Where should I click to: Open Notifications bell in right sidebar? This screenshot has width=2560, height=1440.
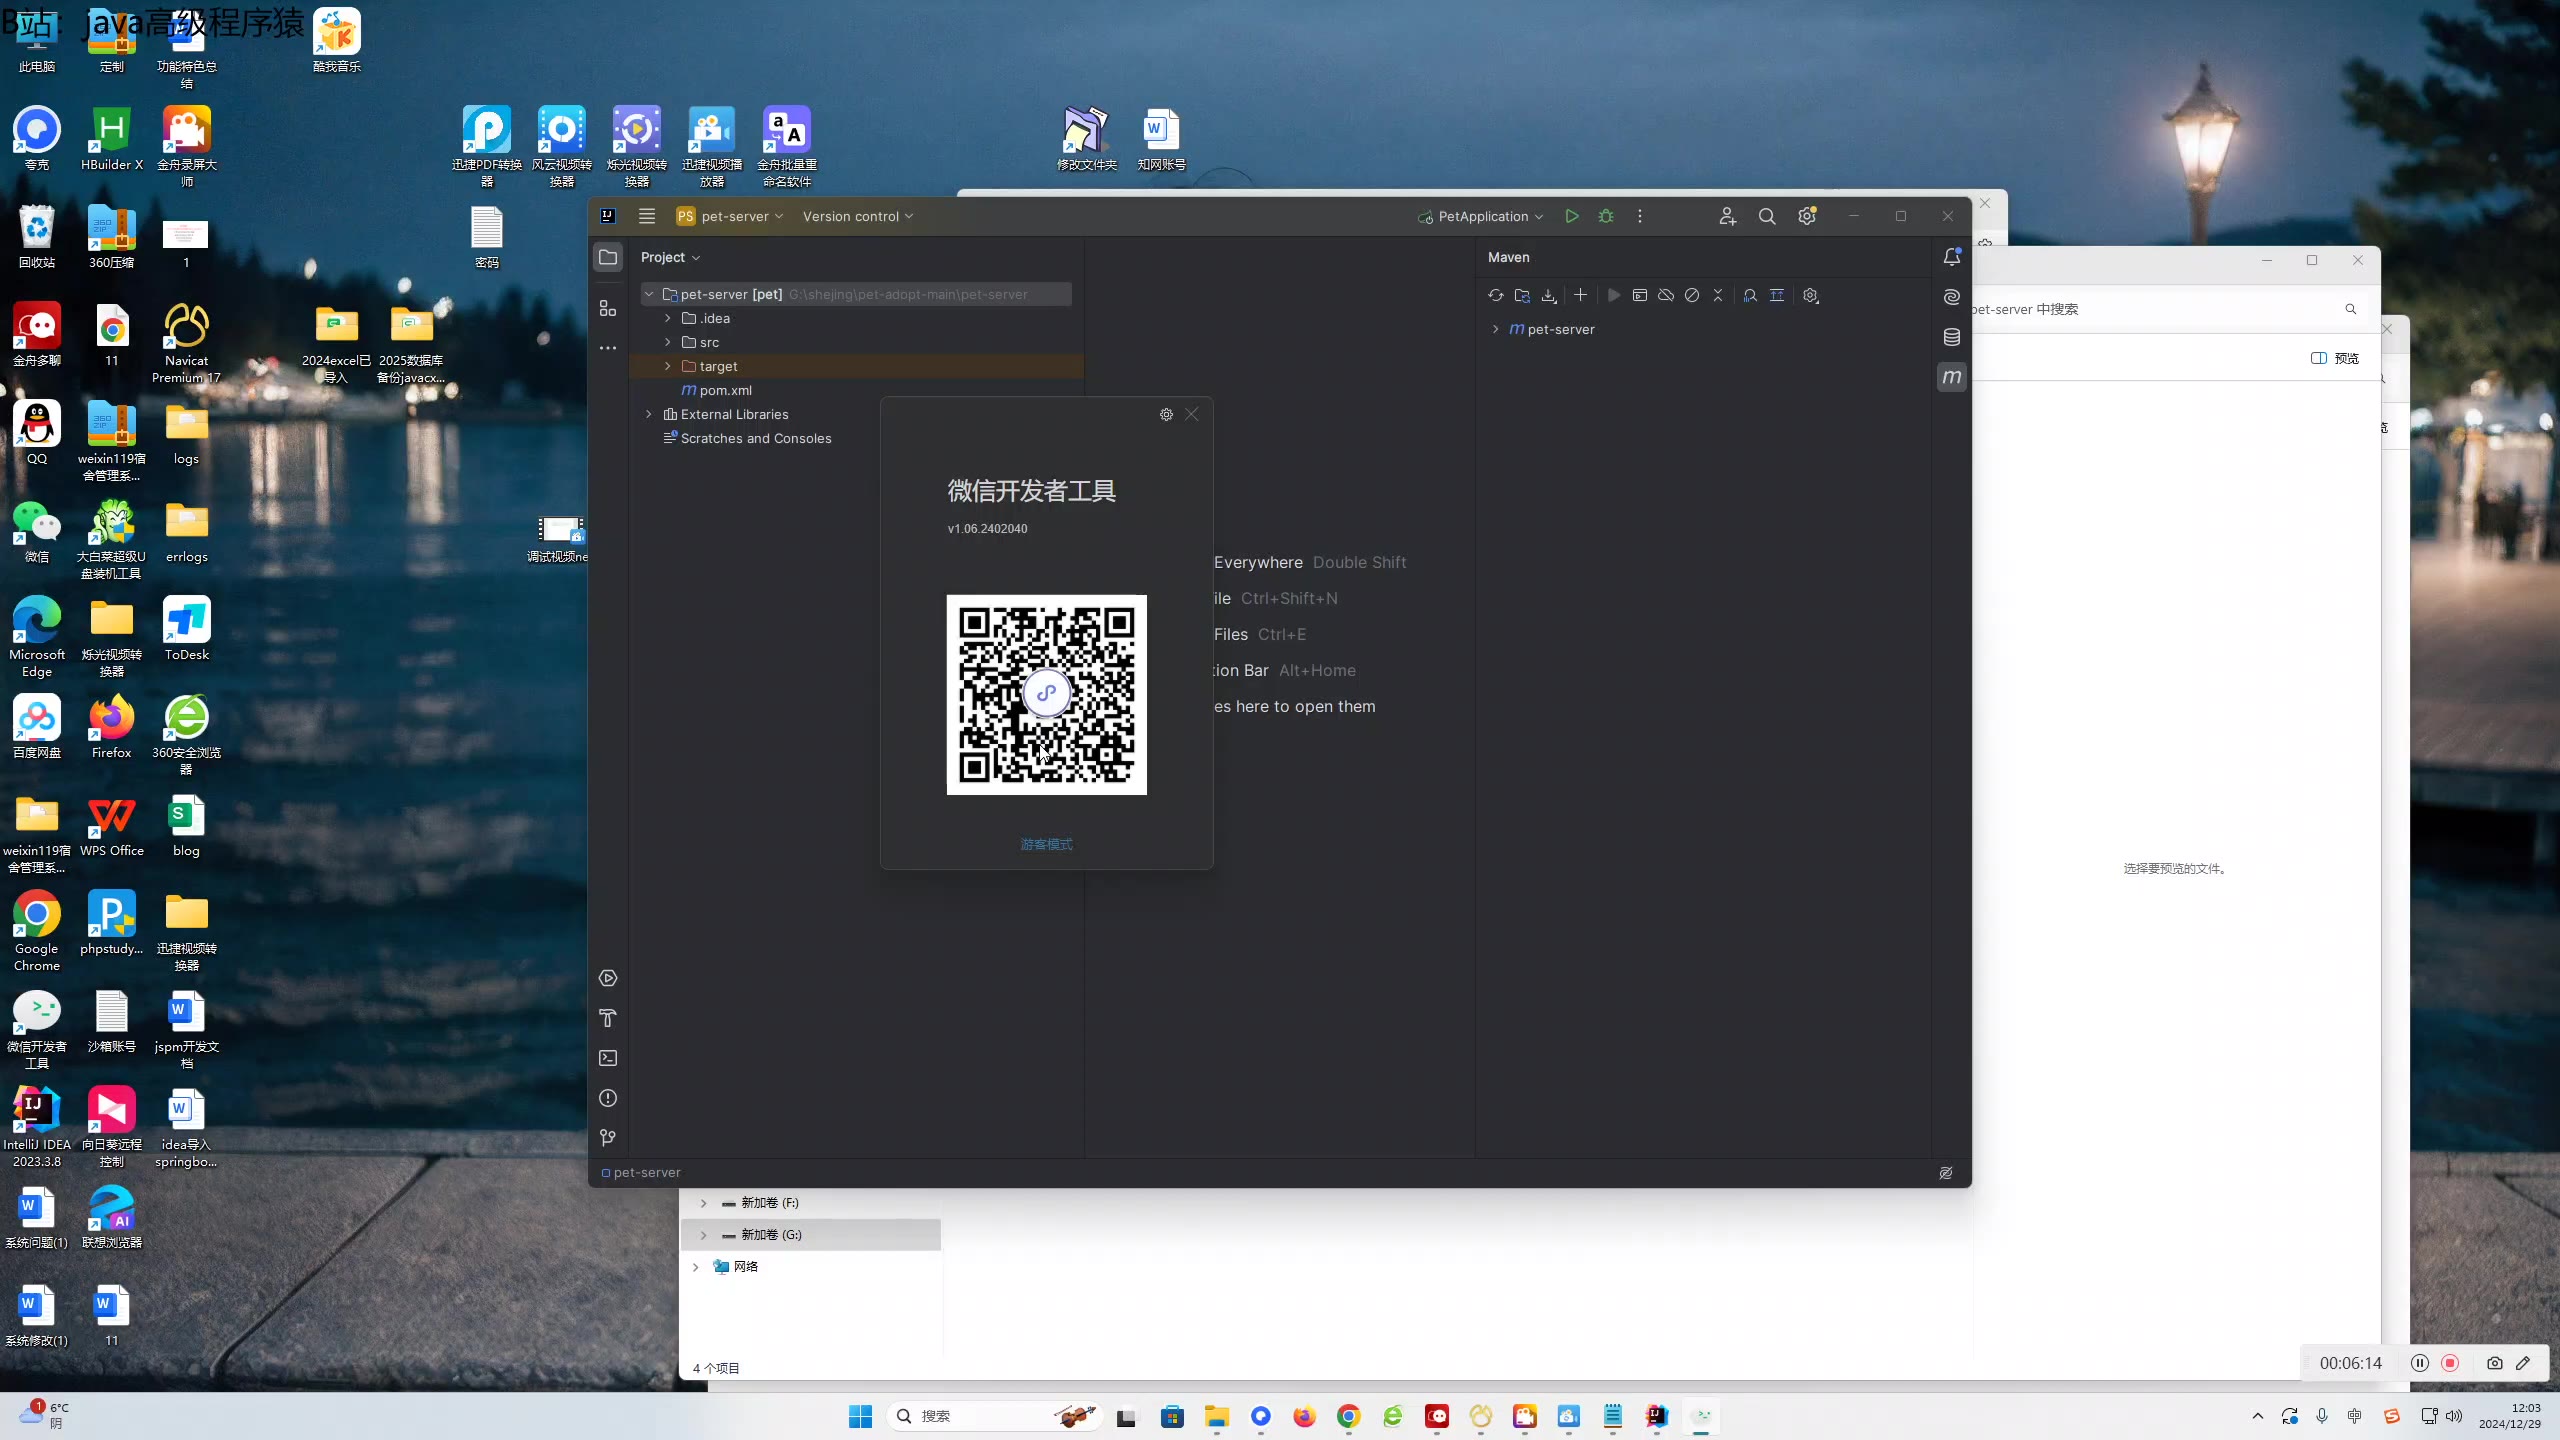pyautogui.click(x=1951, y=257)
